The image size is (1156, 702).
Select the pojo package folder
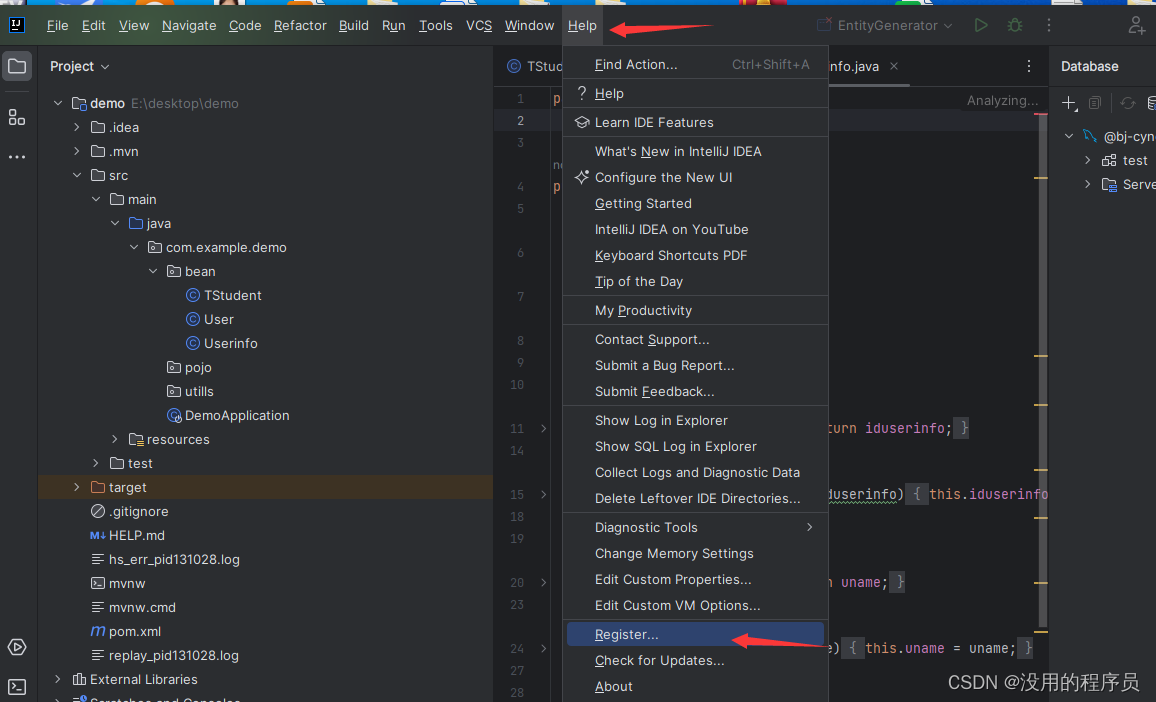pos(189,367)
